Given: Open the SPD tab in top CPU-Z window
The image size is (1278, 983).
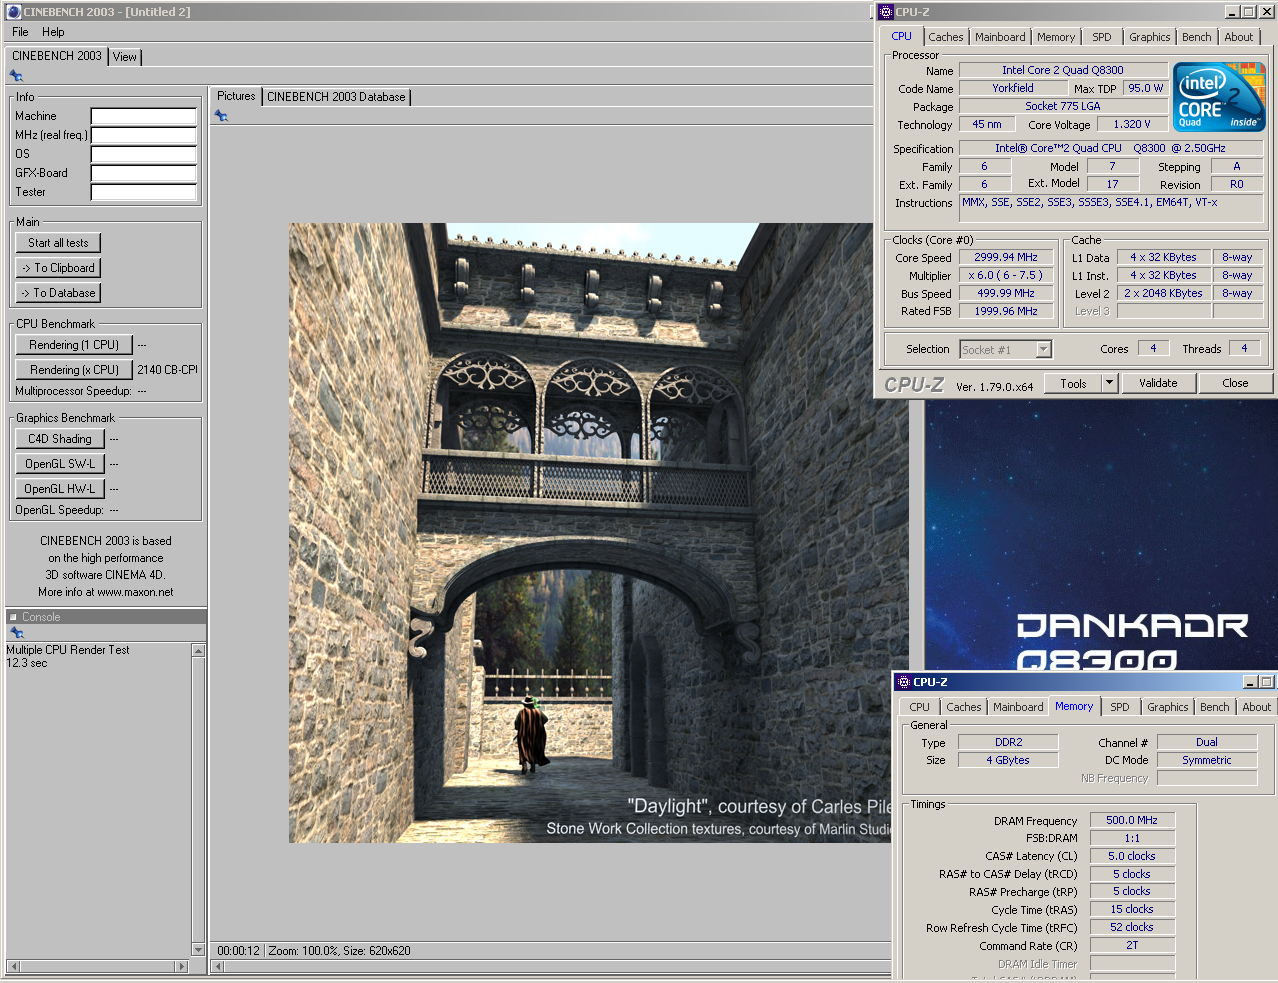Looking at the screenshot, I should click(x=1101, y=37).
